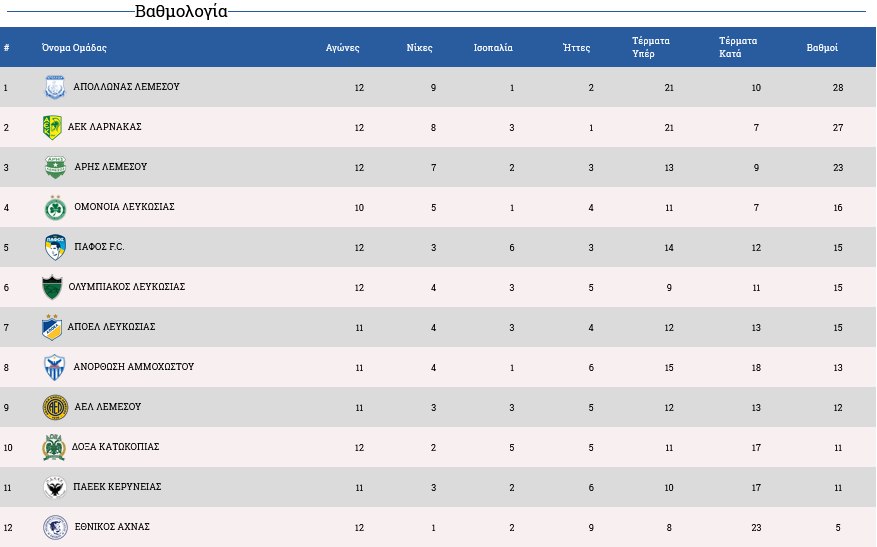Open the Ethnikos Achnas round crest
This screenshot has height=547, width=877.
(55, 527)
